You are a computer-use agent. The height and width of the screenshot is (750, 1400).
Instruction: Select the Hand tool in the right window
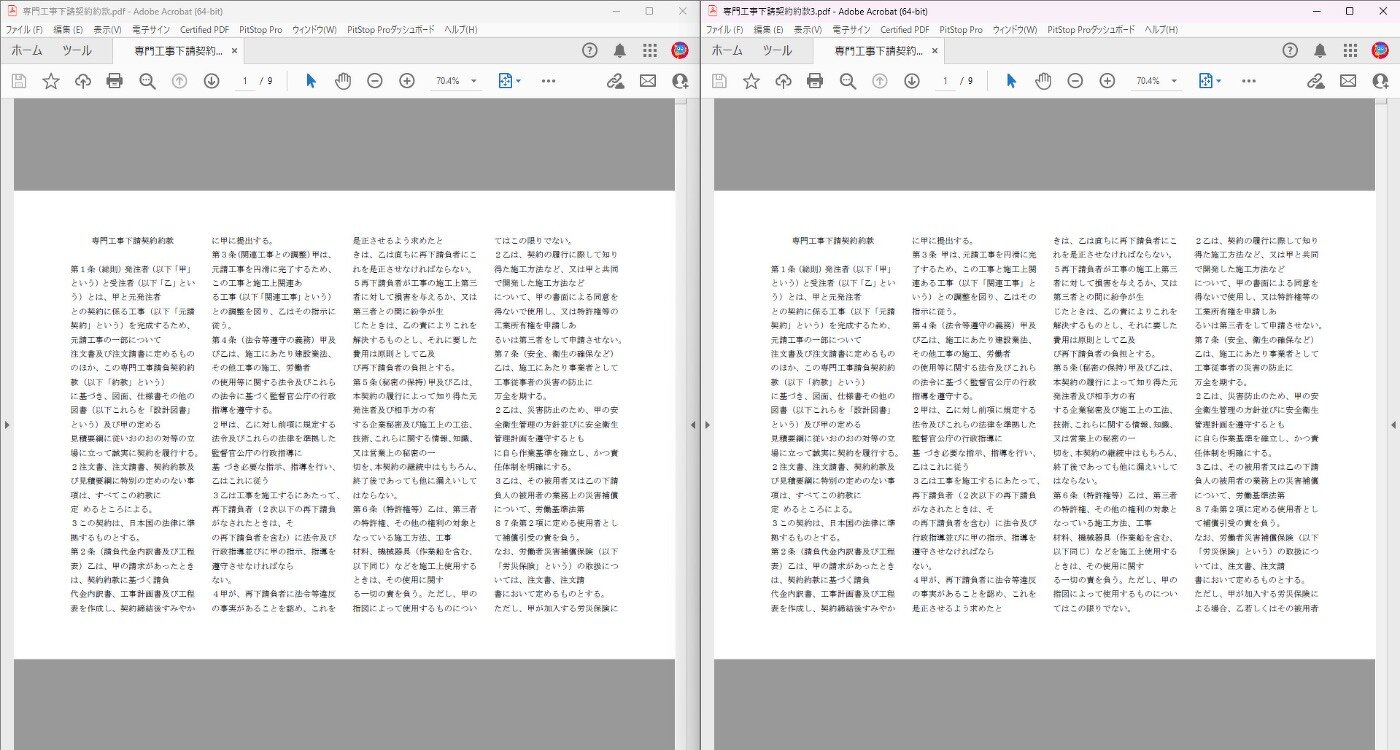point(1043,81)
